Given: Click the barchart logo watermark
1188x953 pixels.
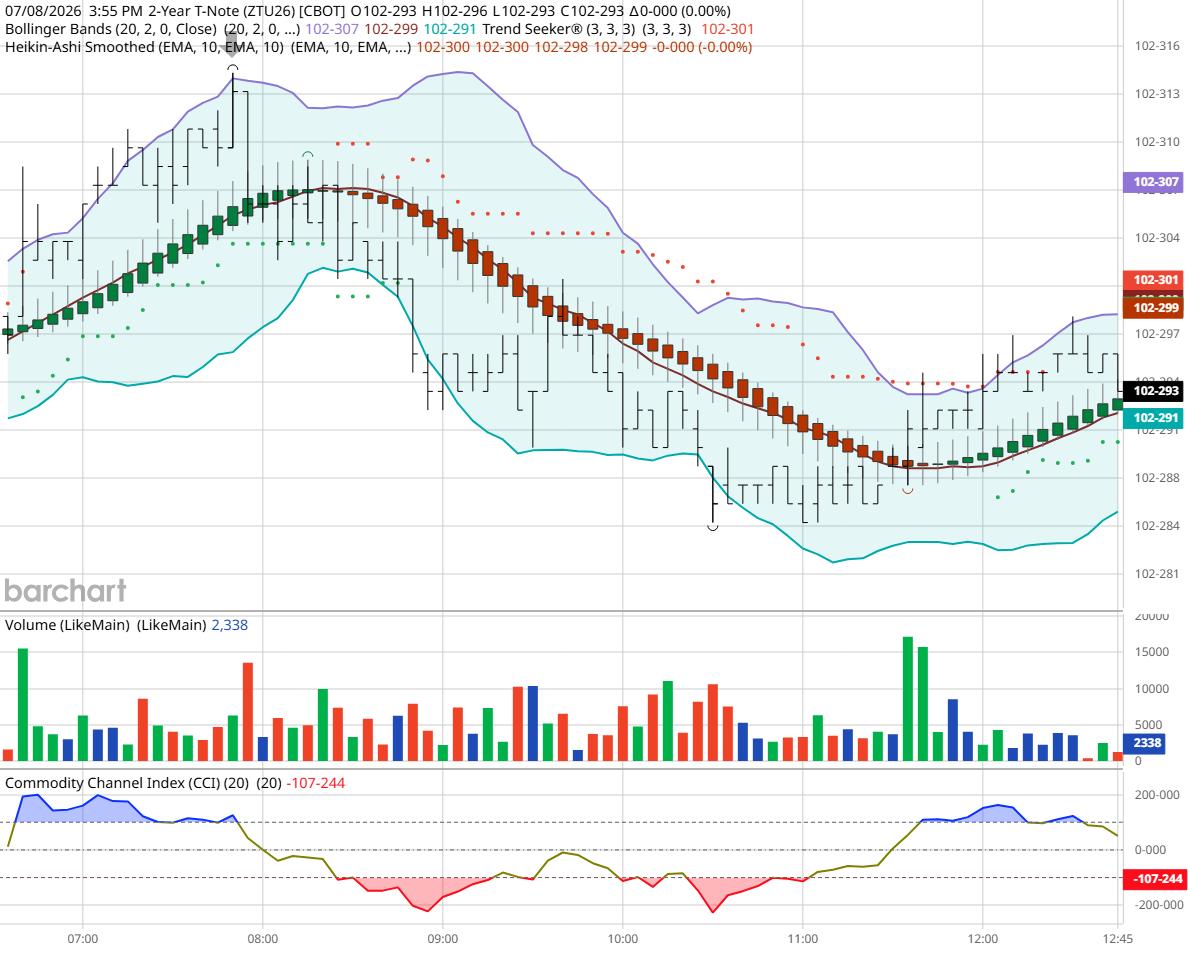Looking at the screenshot, I should (65, 591).
